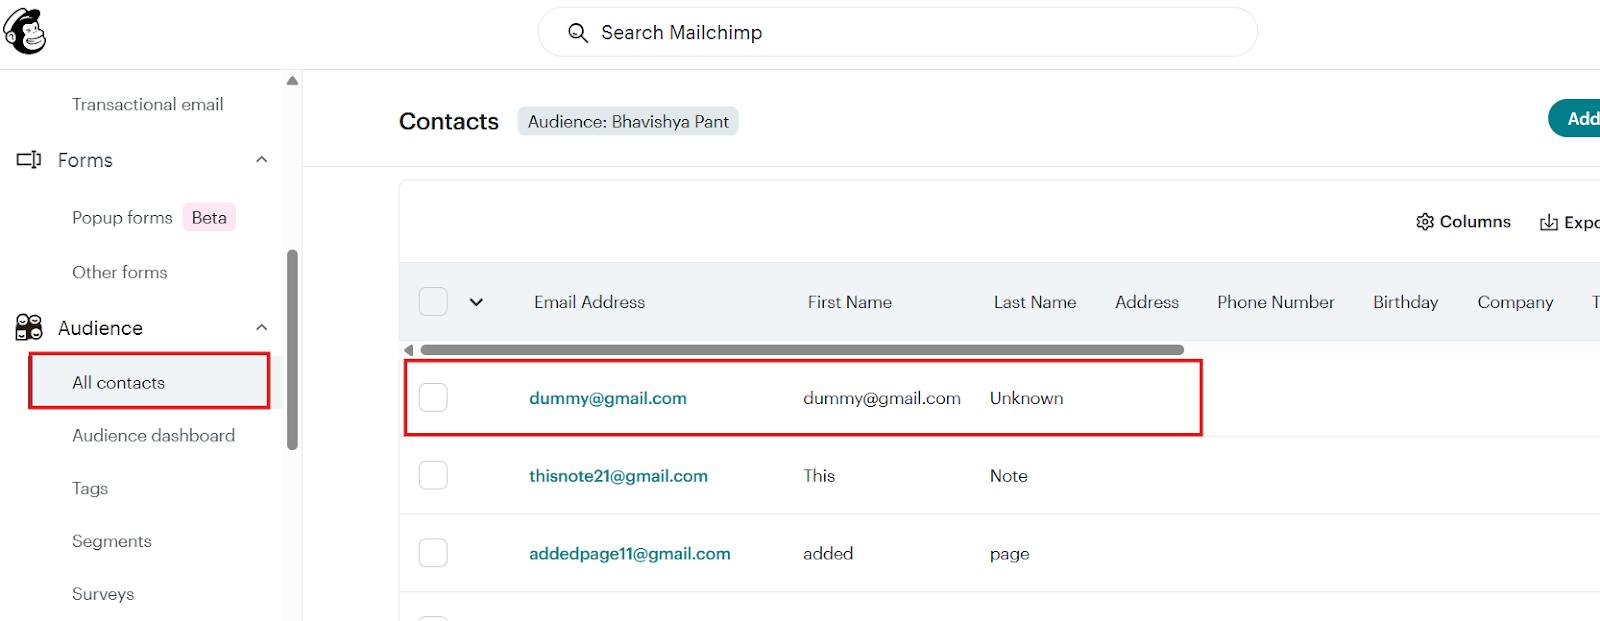Select All contacts in sidebar
Image resolution: width=1600 pixels, height=621 pixels.
(x=150, y=381)
